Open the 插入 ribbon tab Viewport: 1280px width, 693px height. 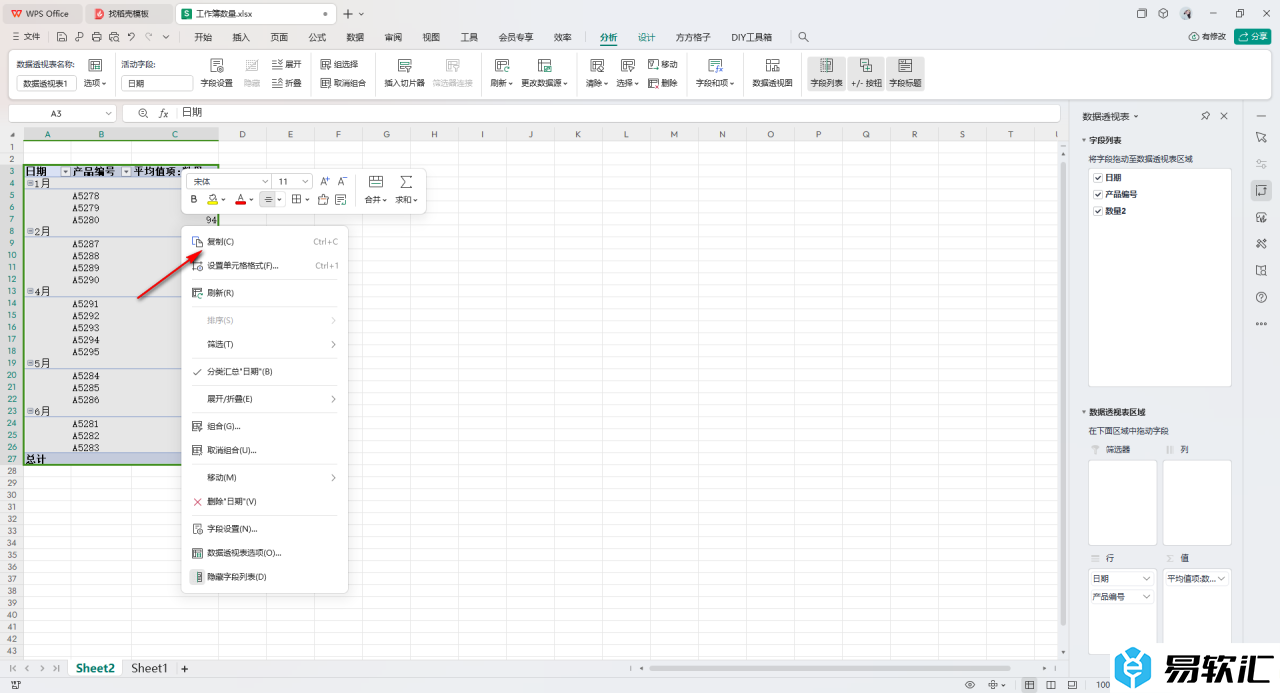tap(241, 37)
